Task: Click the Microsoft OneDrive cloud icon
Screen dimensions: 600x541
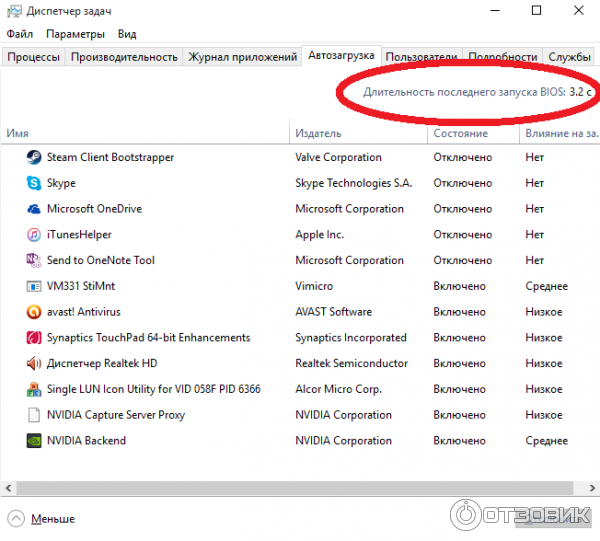Action: pyautogui.click(x=33, y=209)
